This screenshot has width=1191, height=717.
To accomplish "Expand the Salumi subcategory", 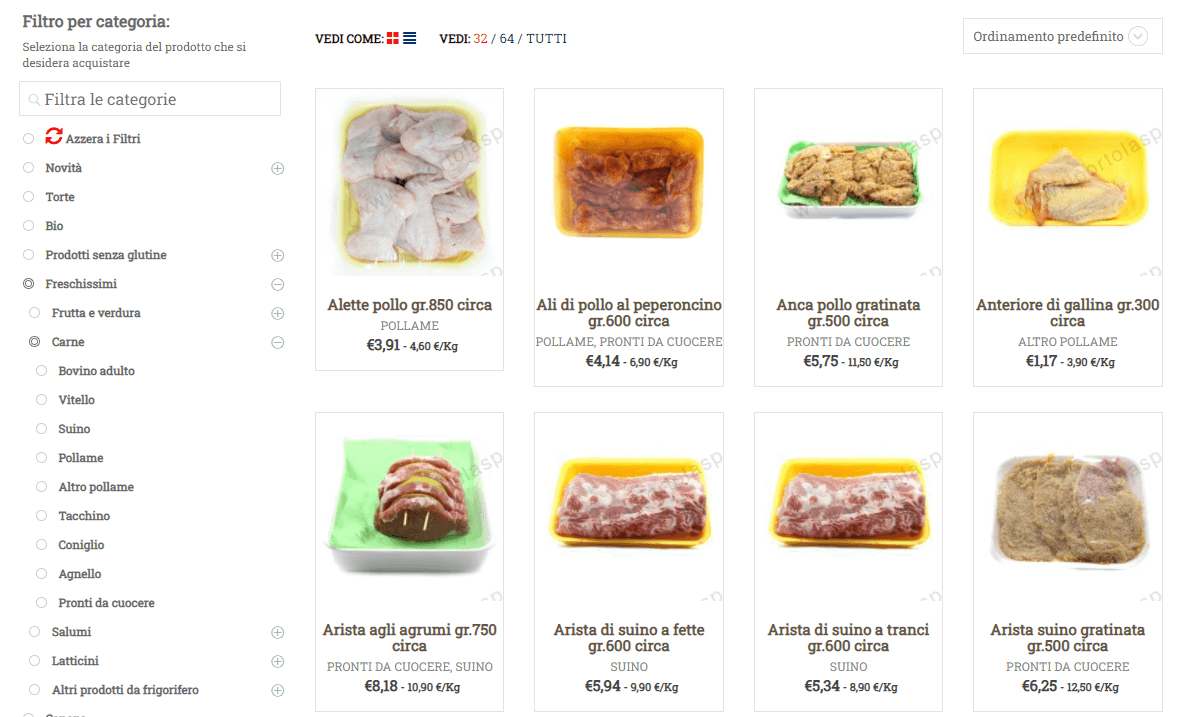I will pyautogui.click(x=278, y=632).
